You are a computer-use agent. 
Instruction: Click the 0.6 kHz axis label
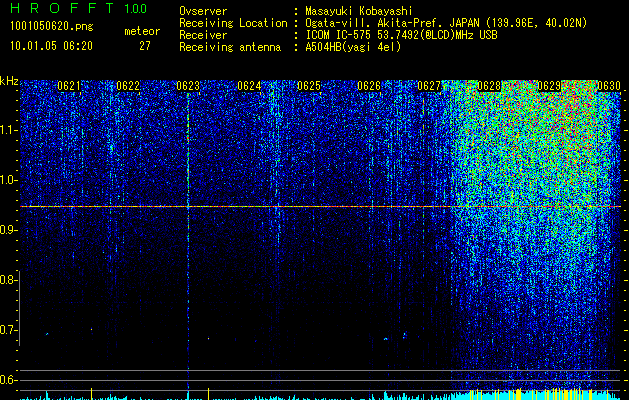point(8,380)
